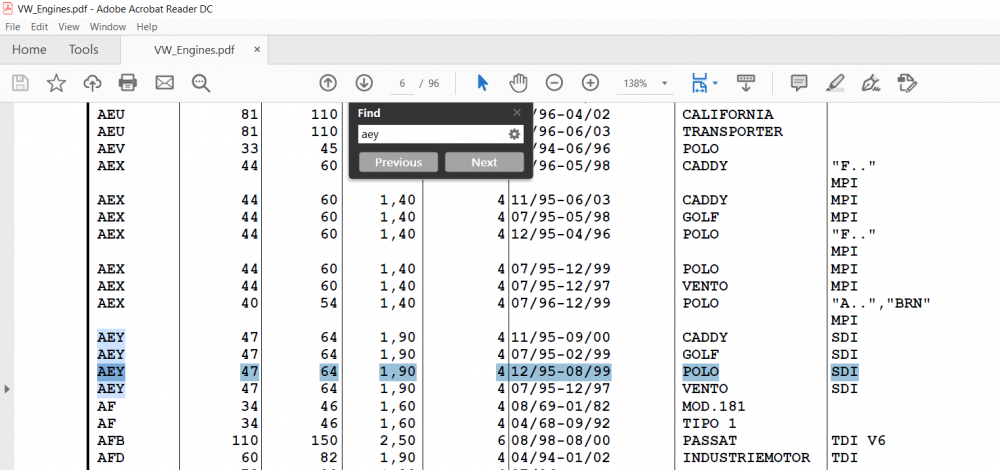1000x470 pixels.
Task: Click the date range 08/98-08/00
Action: (561, 441)
